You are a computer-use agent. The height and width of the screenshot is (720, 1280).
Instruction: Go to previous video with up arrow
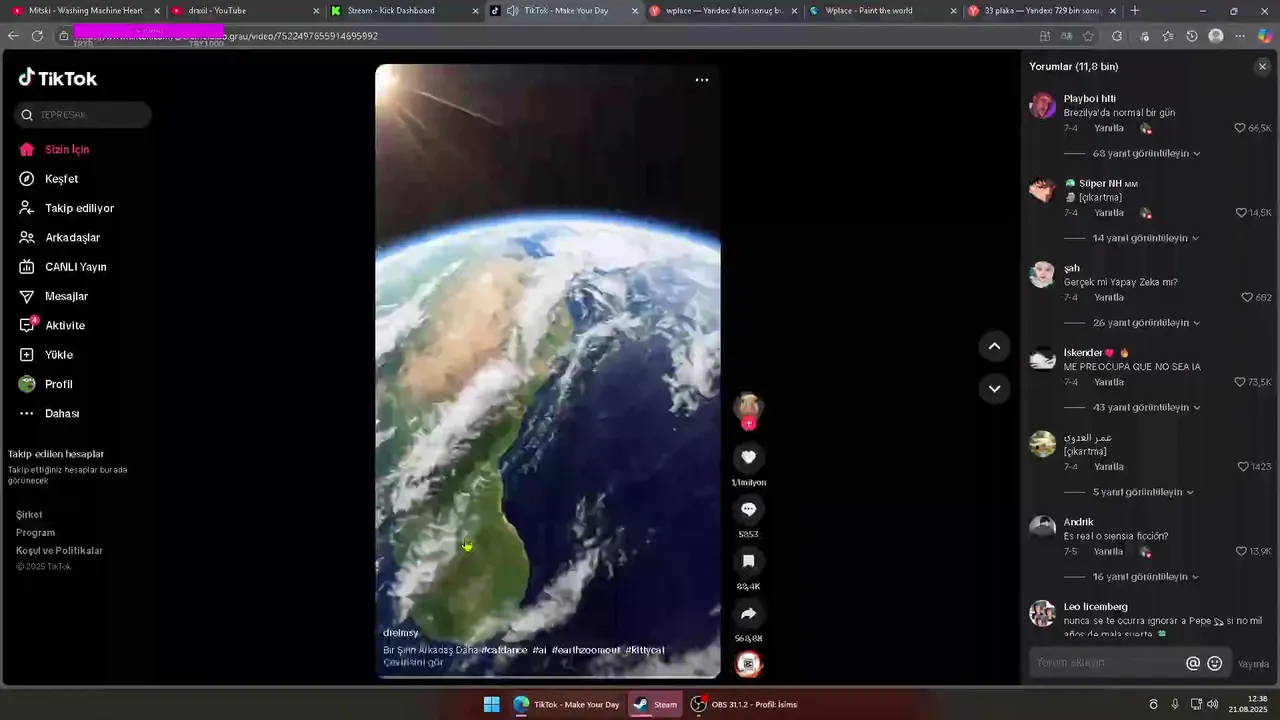994,346
